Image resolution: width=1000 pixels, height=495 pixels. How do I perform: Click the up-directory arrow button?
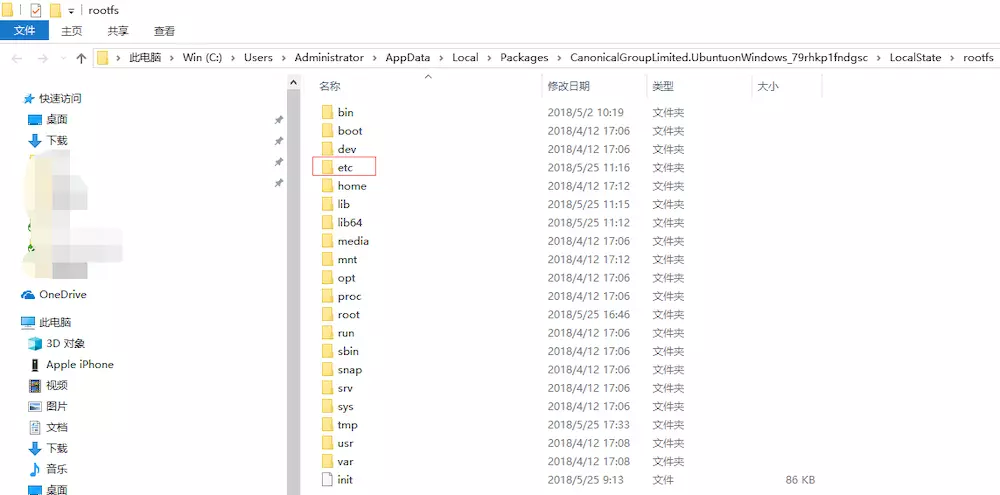pos(81,58)
